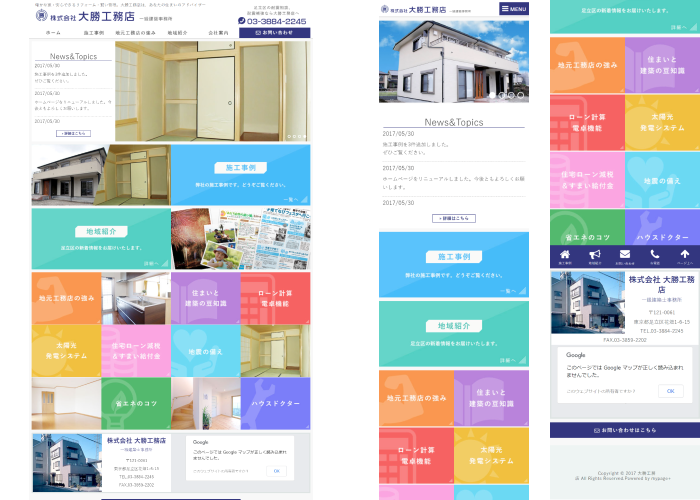
Task: Open the teal 地域紹介 tile in desktop view
Action: pyautogui.click(x=101, y=239)
